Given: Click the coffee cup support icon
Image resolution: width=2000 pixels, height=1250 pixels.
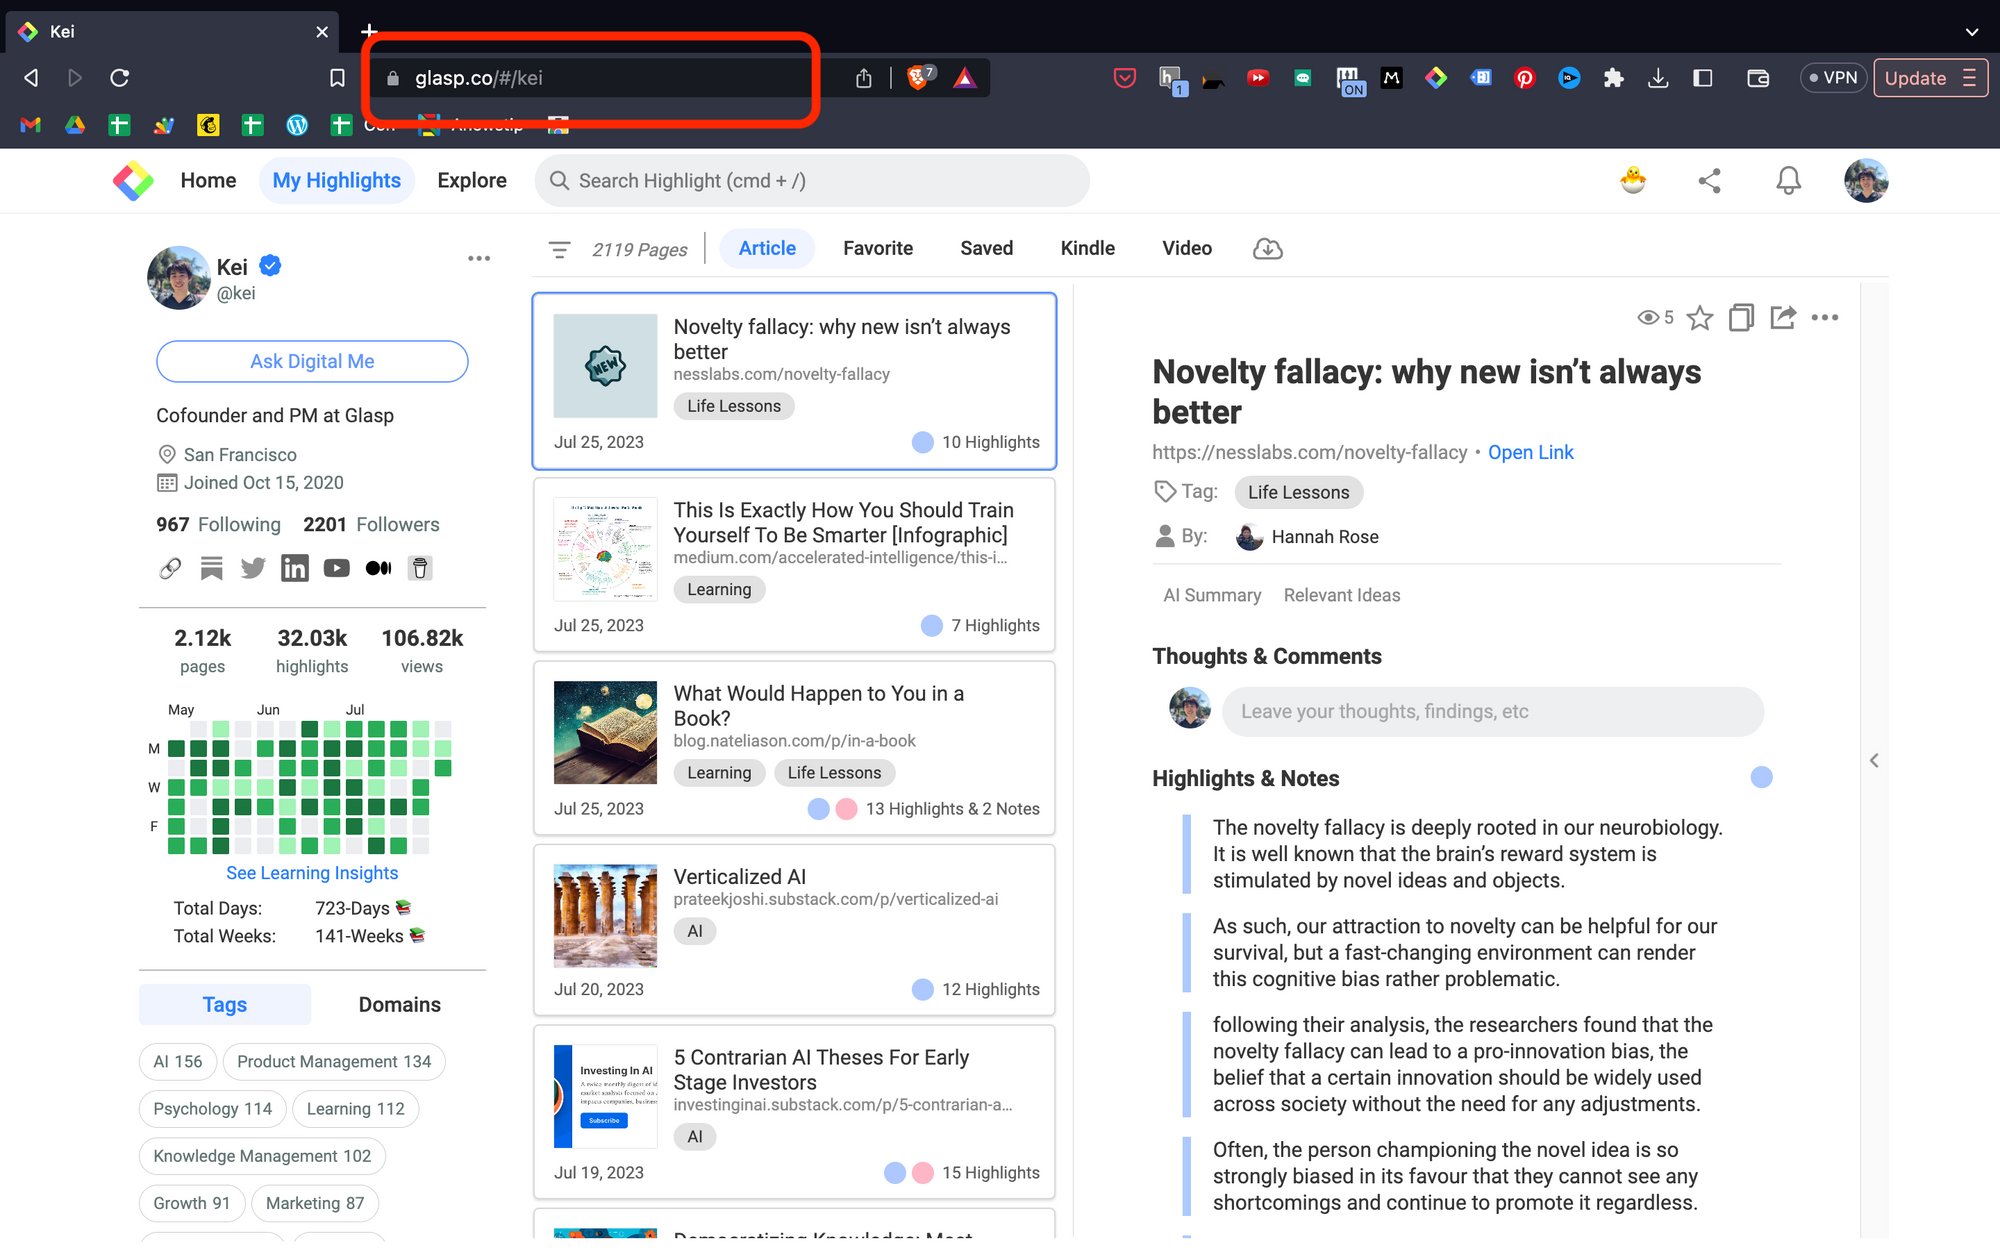Looking at the screenshot, I should pyautogui.click(x=420, y=568).
